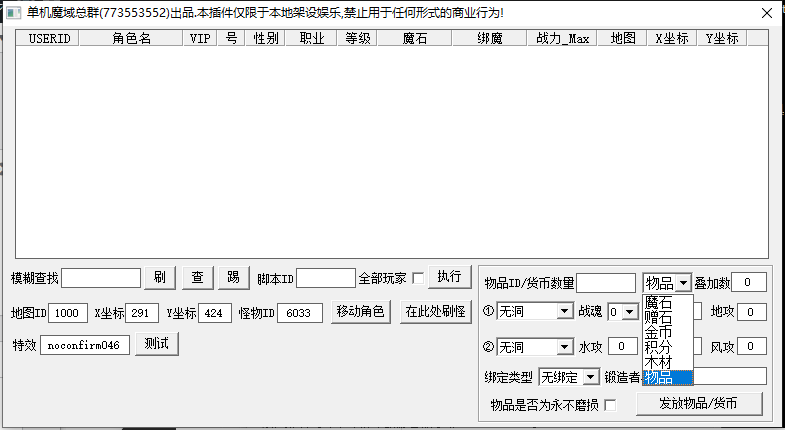Click the 地图 column header
This screenshot has height=430, width=785.
tap(622, 39)
